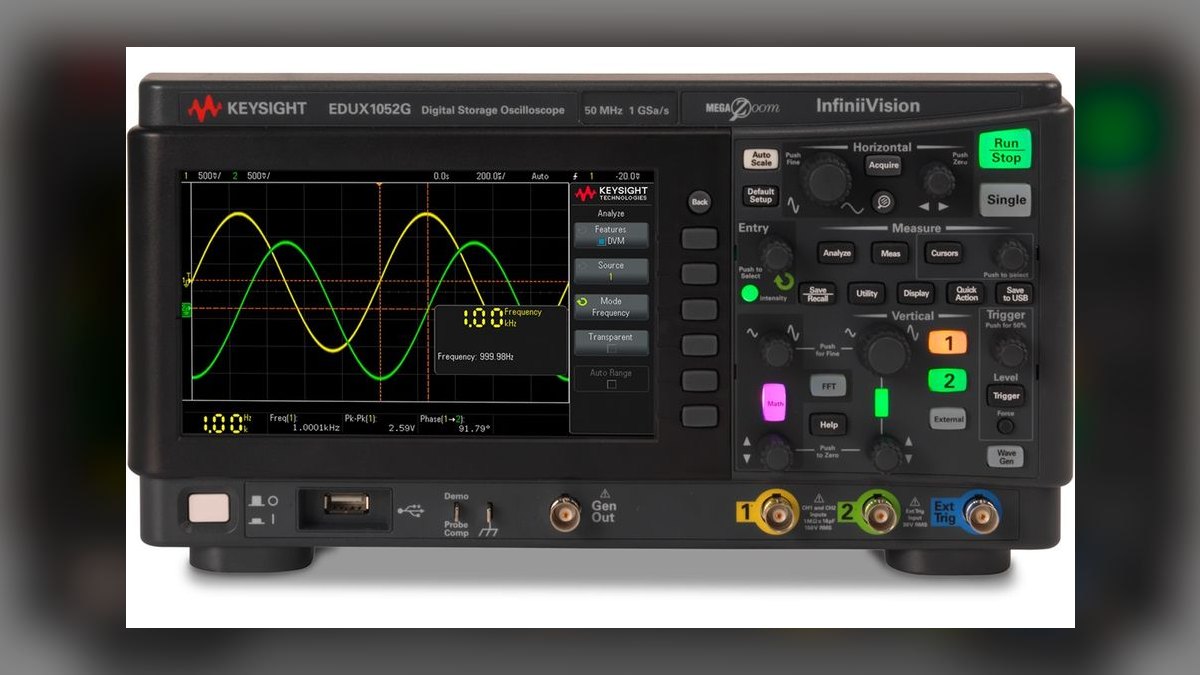Tap the green Intensity button
1200x675 pixels.
[x=750, y=294]
